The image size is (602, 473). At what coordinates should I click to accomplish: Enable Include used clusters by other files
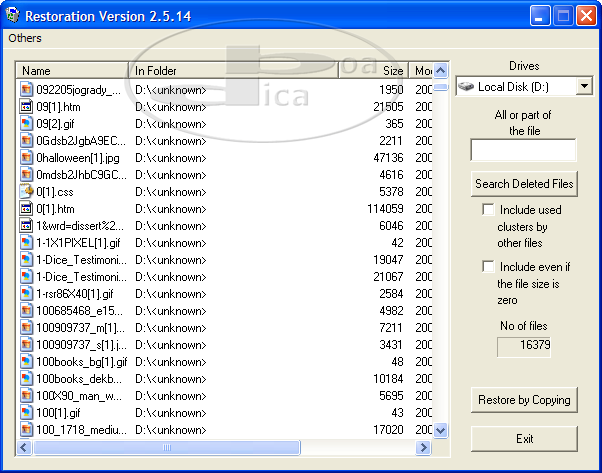click(488, 210)
